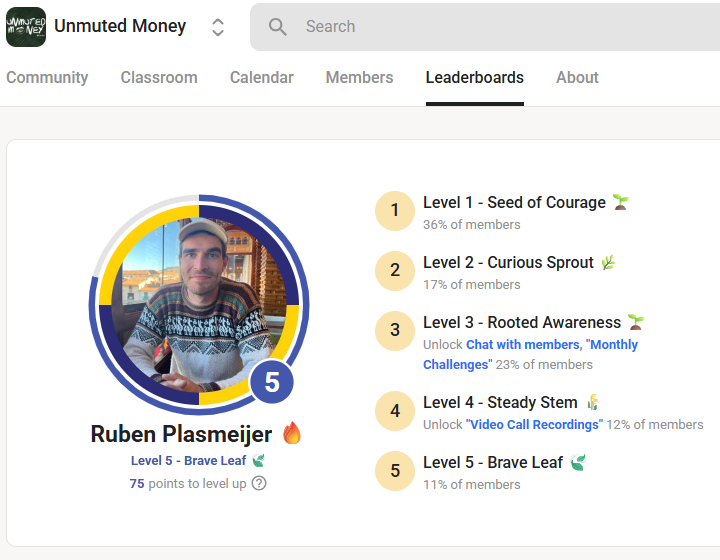
Task: Open the Chat with members link
Action: (x=522, y=345)
